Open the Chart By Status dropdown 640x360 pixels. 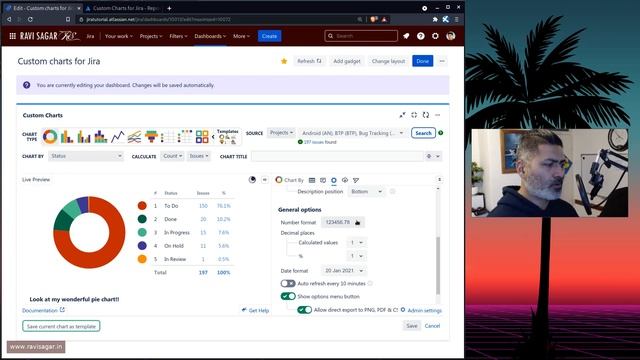86,156
